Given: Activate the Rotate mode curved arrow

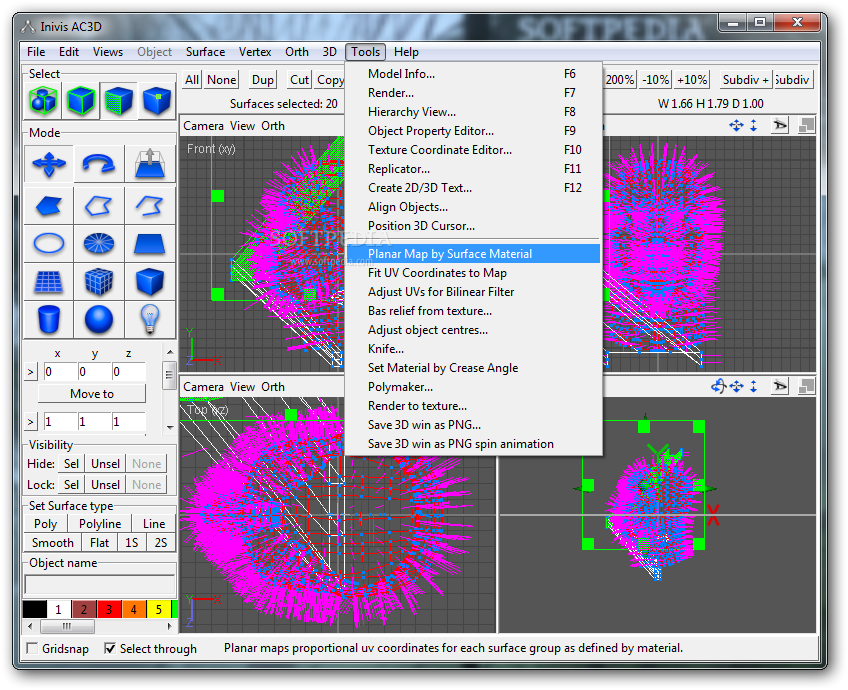Looking at the screenshot, I should (x=99, y=164).
